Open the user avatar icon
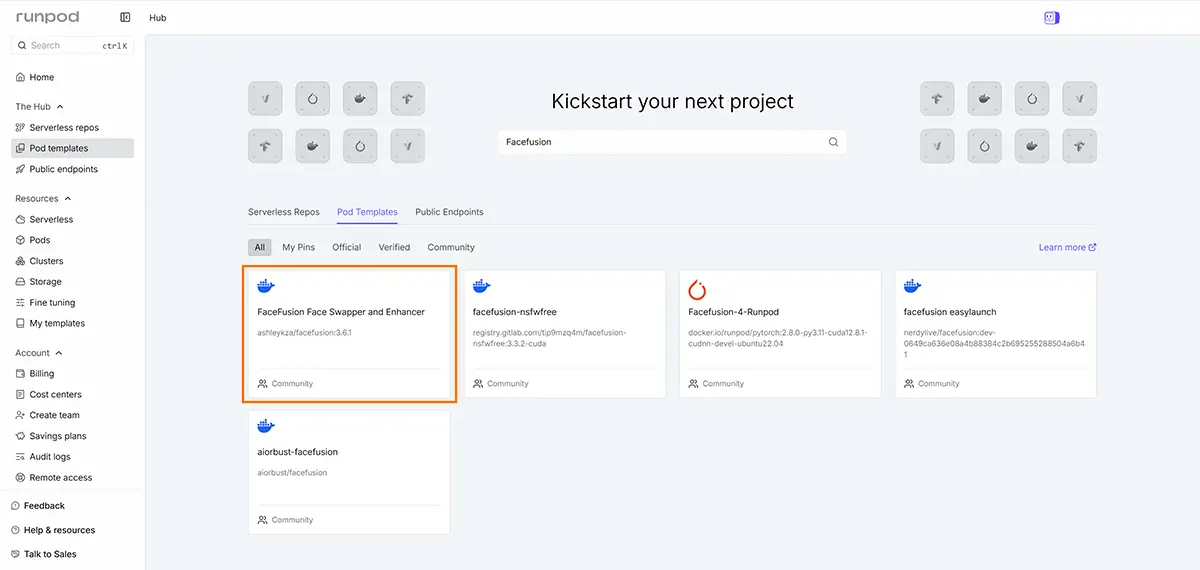The width and height of the screenshot is (1200, 570). point(1051,17)
